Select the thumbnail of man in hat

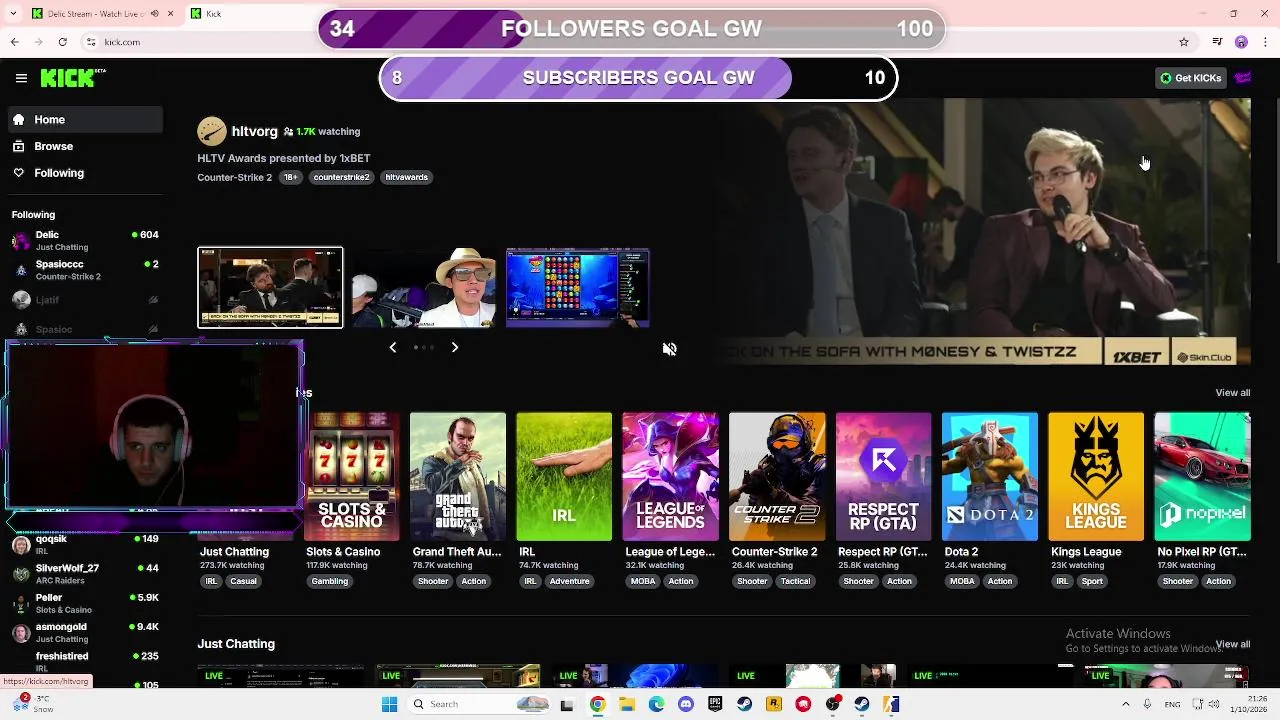point(424,287)
